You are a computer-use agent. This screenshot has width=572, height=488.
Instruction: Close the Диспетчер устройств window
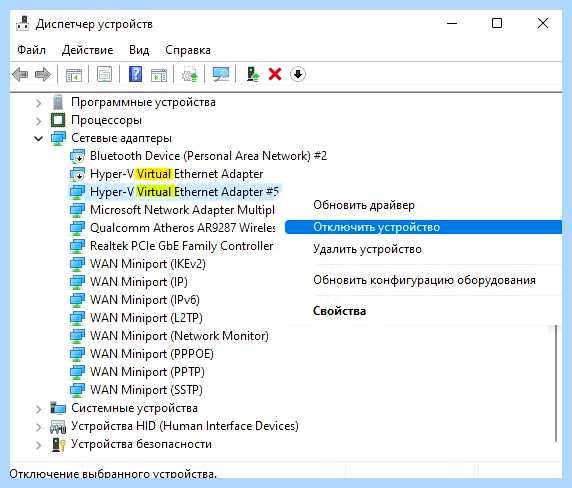click(x=543, y=24)
